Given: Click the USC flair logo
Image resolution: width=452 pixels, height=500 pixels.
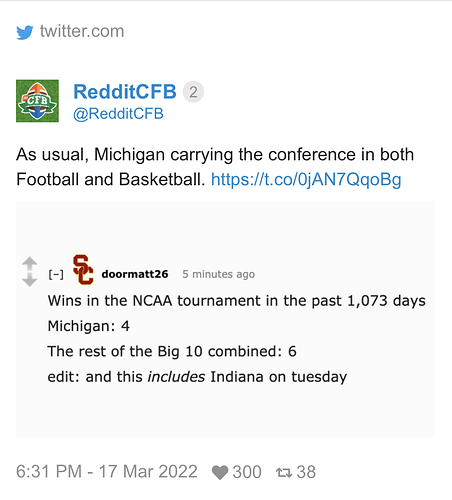Looking at the screenshot, I should 83,270.
